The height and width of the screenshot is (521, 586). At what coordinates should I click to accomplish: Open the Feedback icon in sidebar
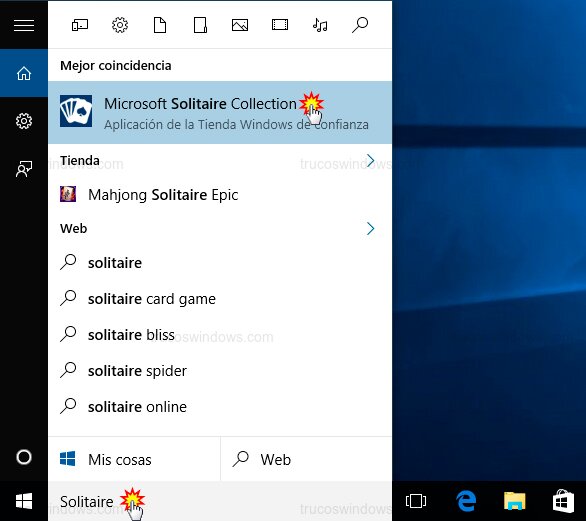tap(24, 169)
